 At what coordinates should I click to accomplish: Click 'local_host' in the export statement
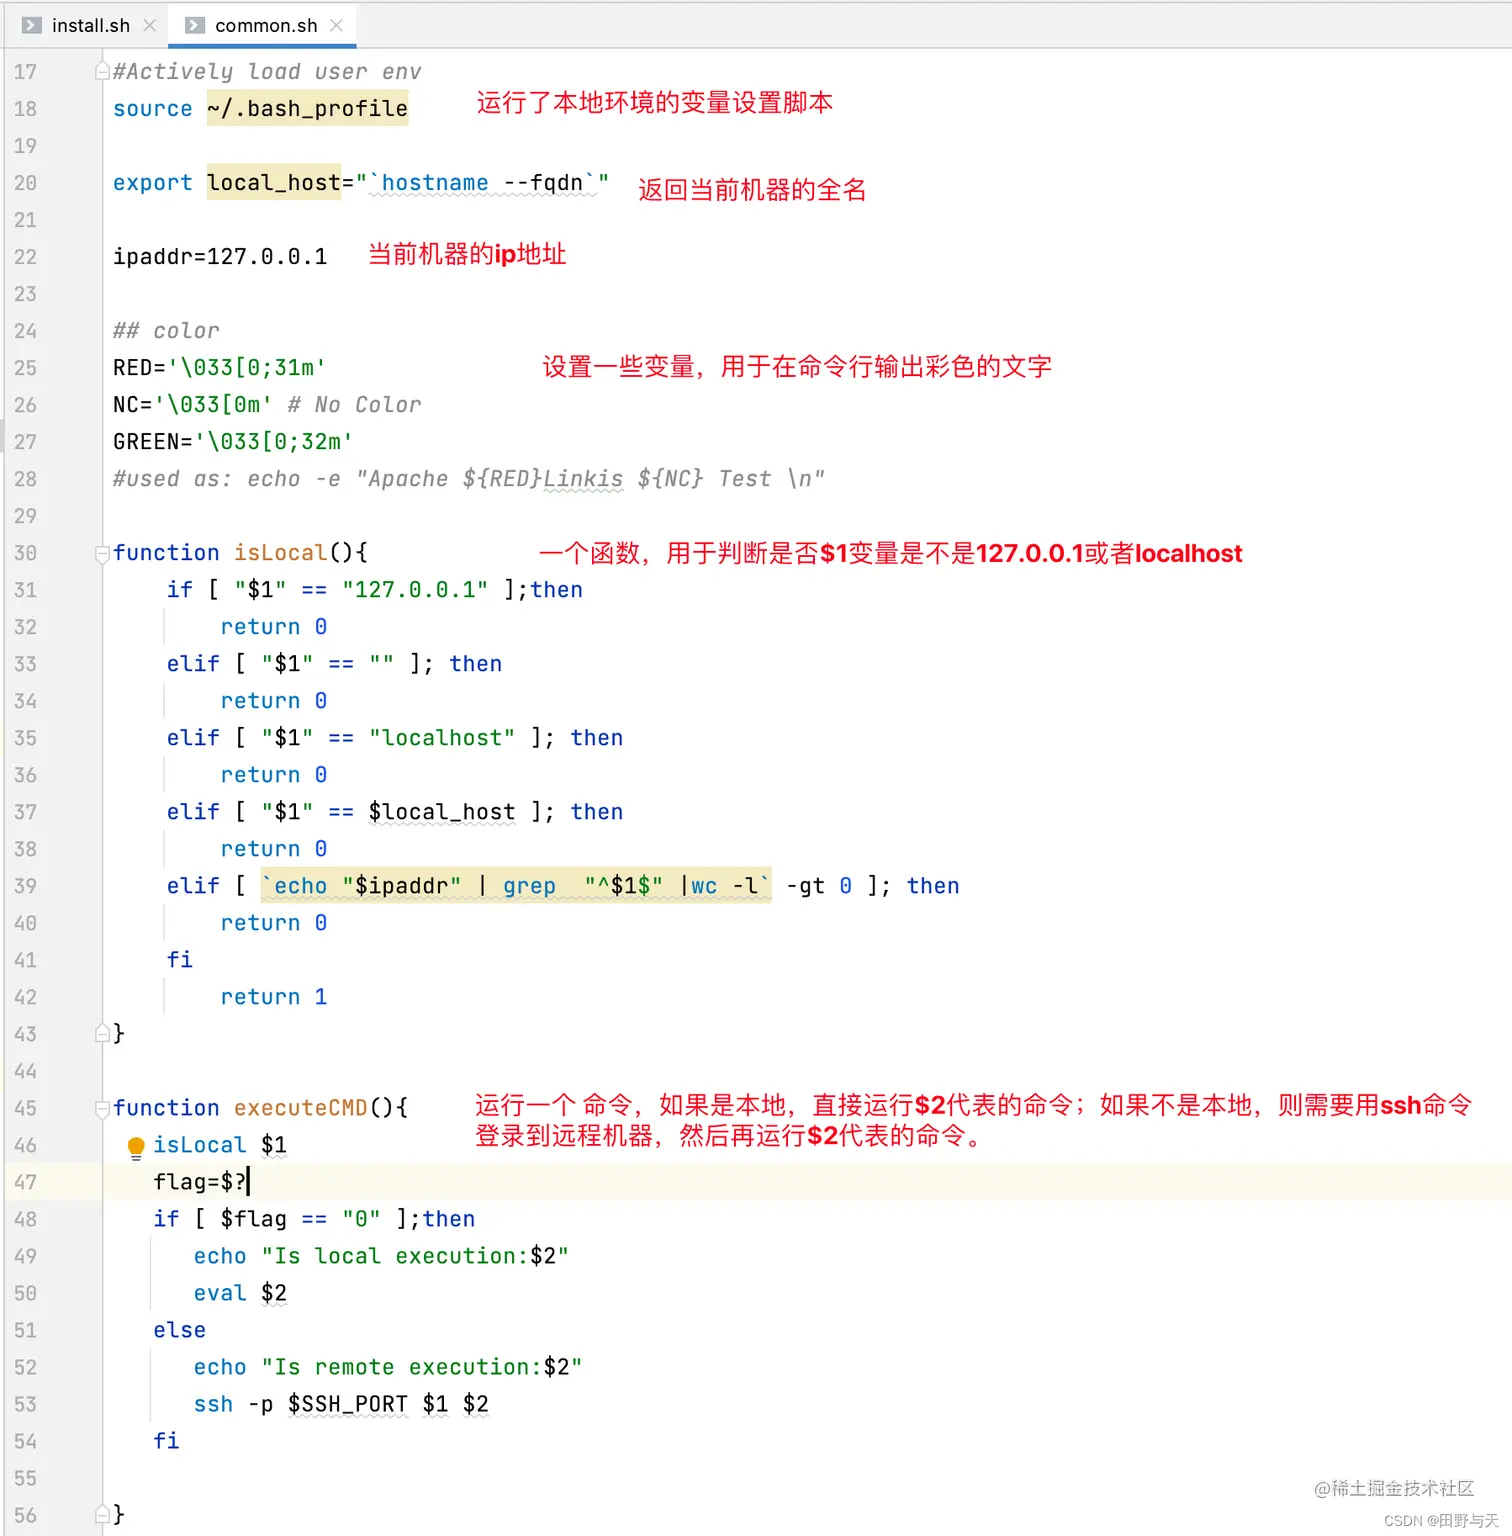coord(274,182)
